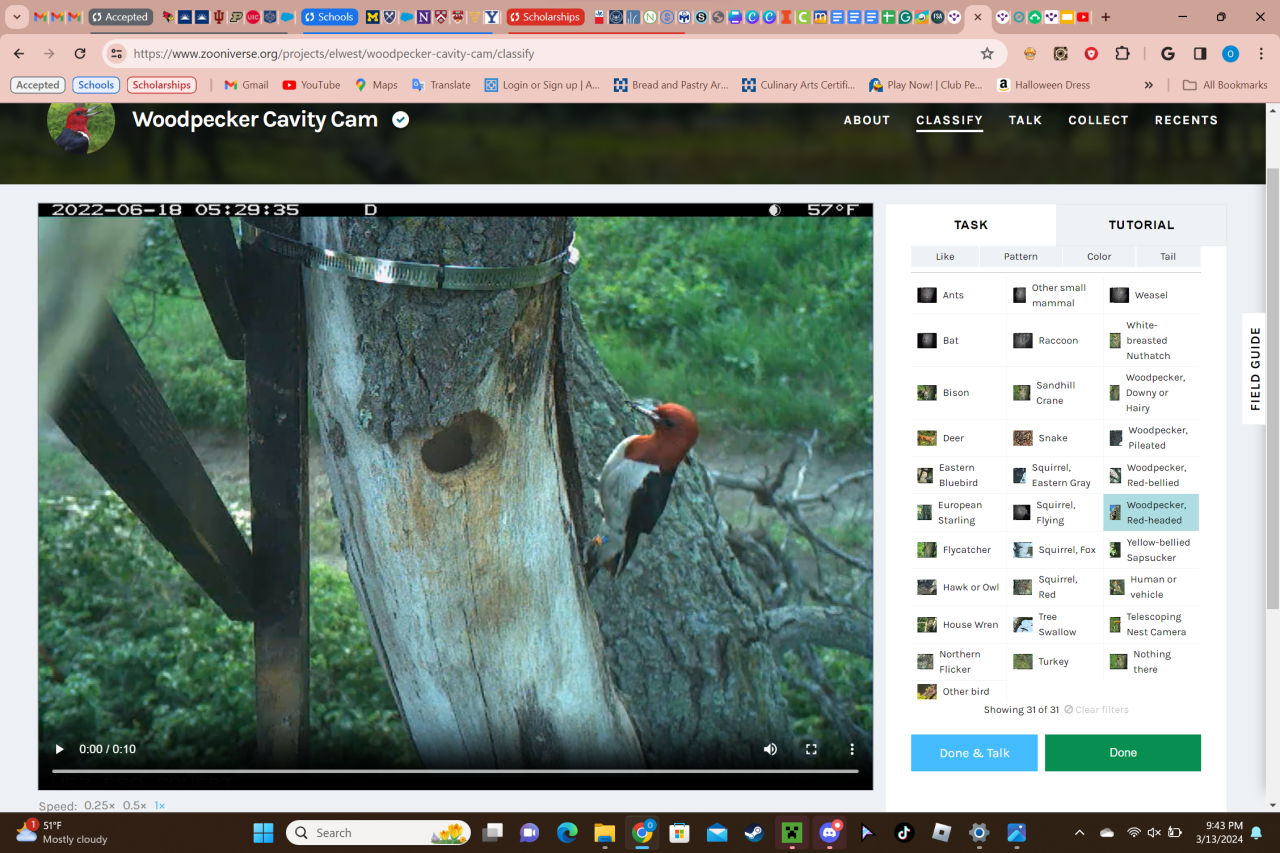Select Bat species option
Screen dimensions: 1280x853
(958, 340)
